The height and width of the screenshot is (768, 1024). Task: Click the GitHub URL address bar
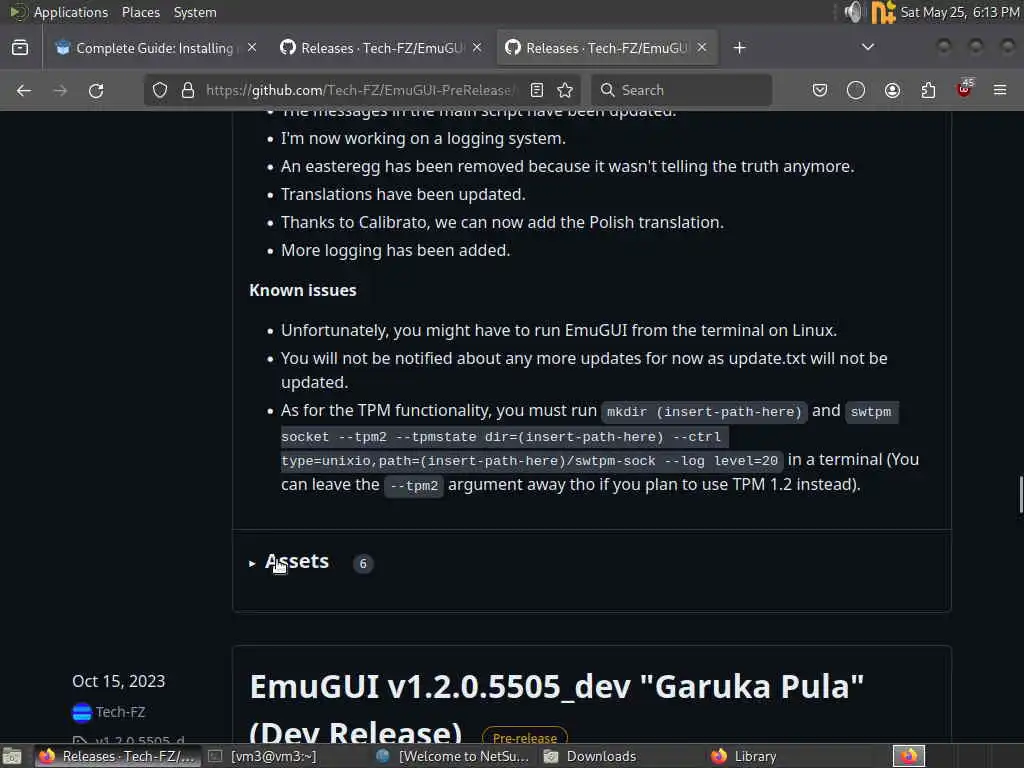click(359, 90)
